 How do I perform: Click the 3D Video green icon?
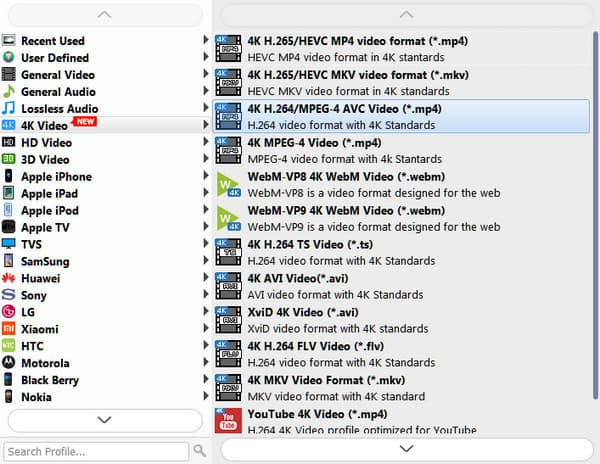pyautogui.click(x=8, y=159)
